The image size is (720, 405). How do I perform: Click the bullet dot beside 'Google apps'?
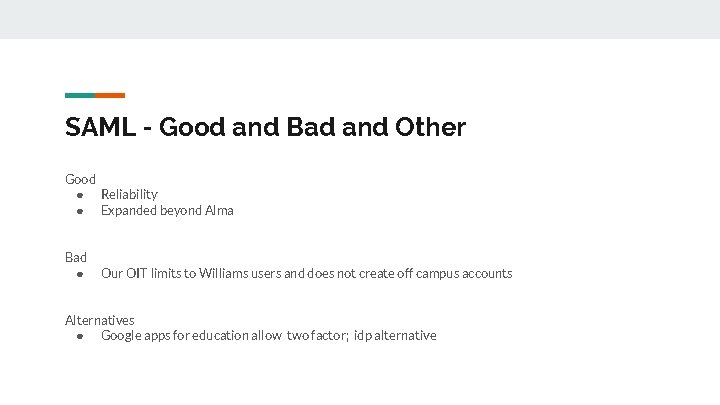[x=80, y=336]
